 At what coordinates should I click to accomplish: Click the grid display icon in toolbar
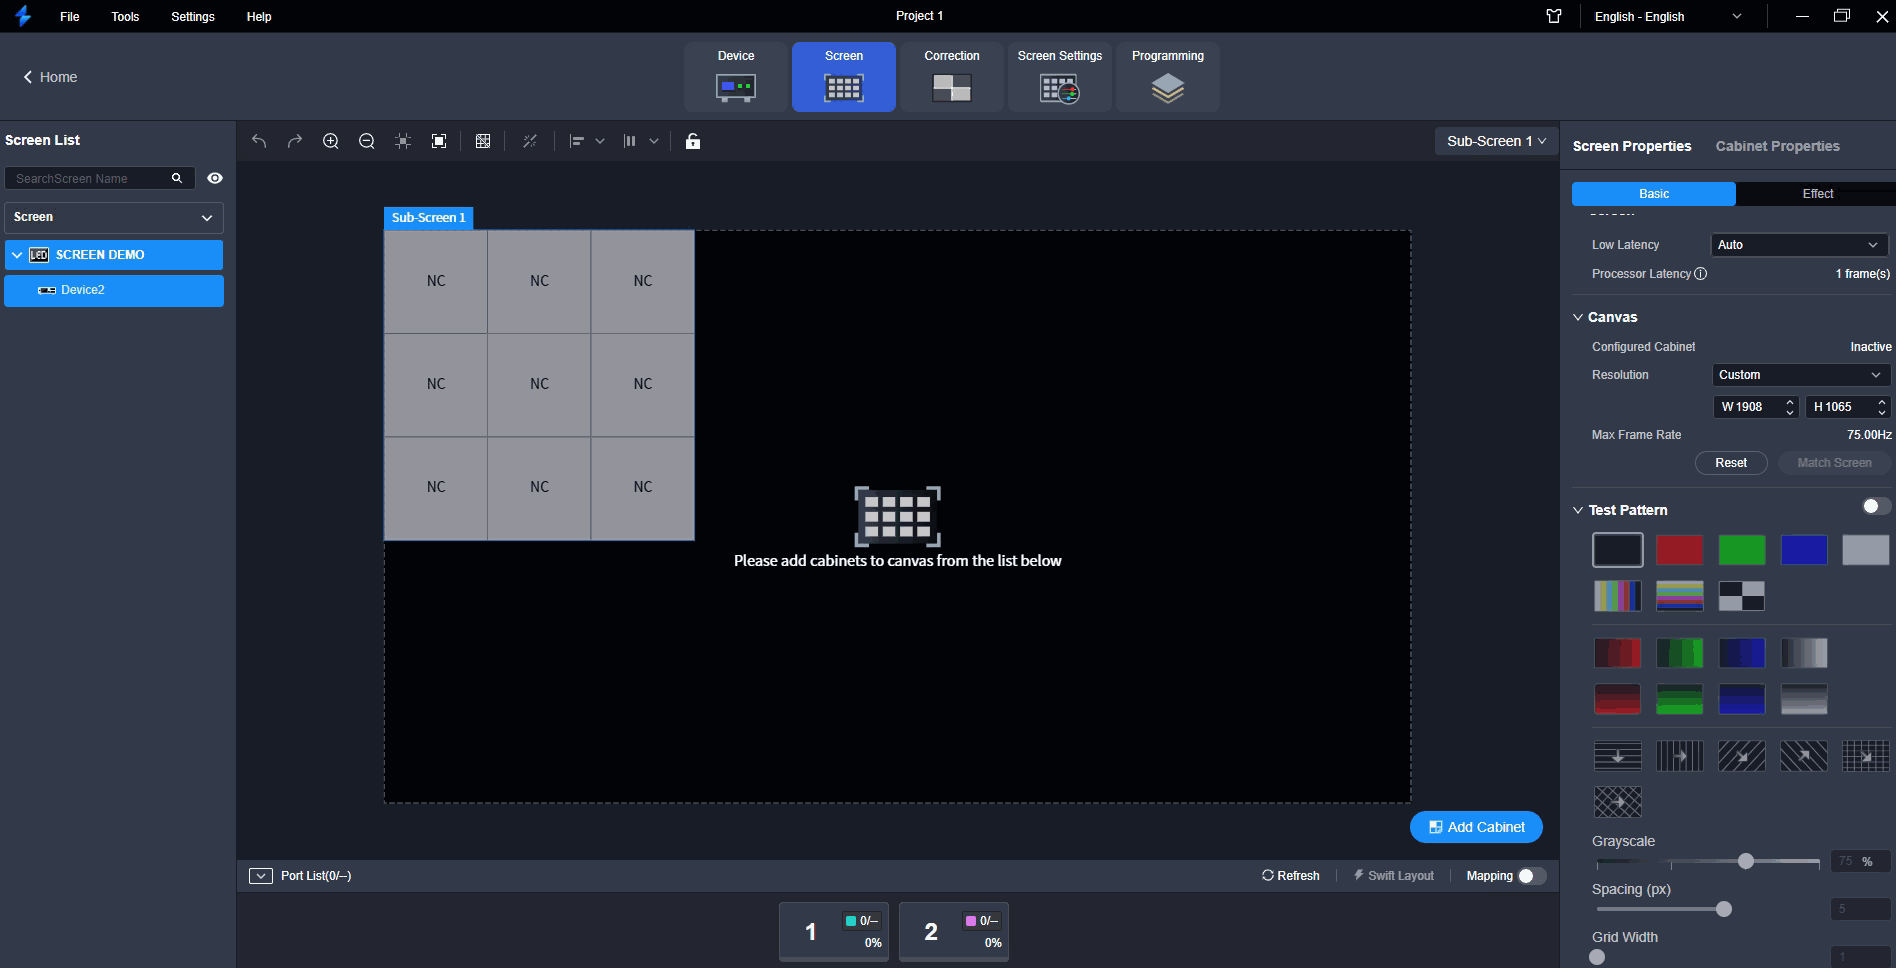tap(483, 141)
